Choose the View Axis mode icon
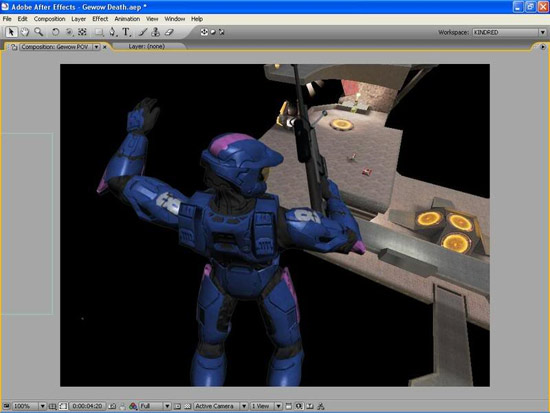Viewport: 550px width, 413px height. (x=221, y=32)
